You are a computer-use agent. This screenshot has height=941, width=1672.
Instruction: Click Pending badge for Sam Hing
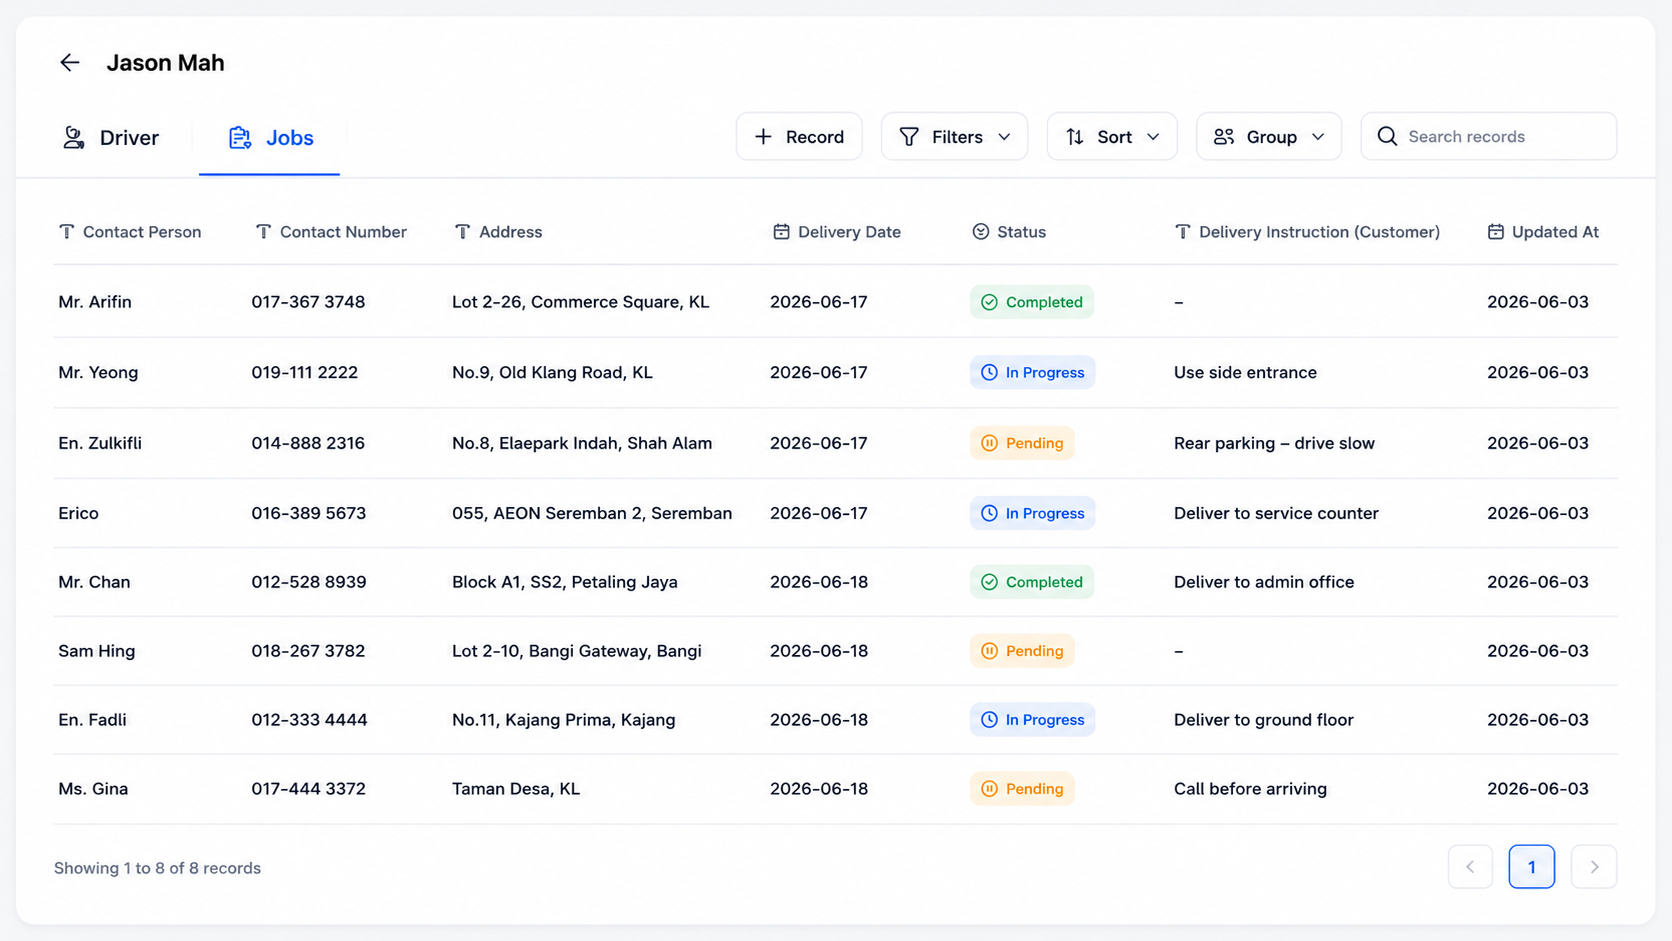coord(1022,651)
